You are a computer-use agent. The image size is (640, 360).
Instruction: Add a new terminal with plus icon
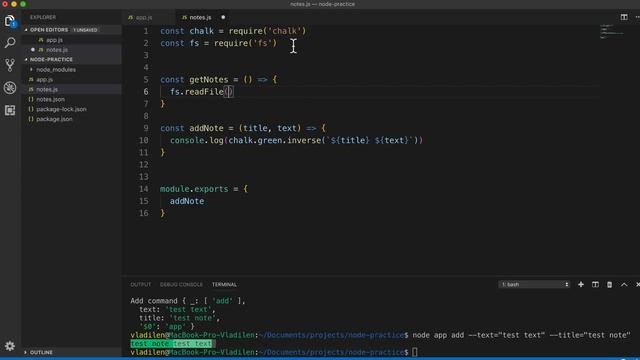click(580, 284)
